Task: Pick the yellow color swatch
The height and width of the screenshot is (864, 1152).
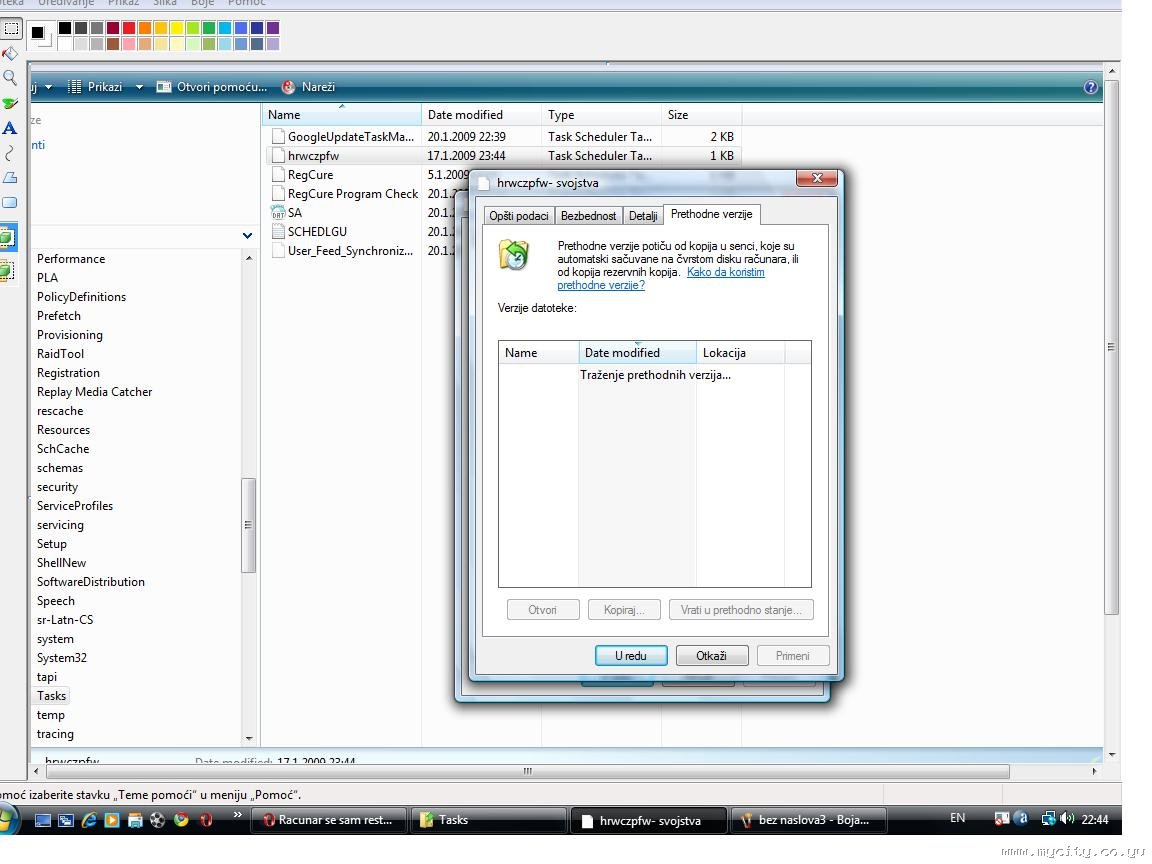Action: 176,28
